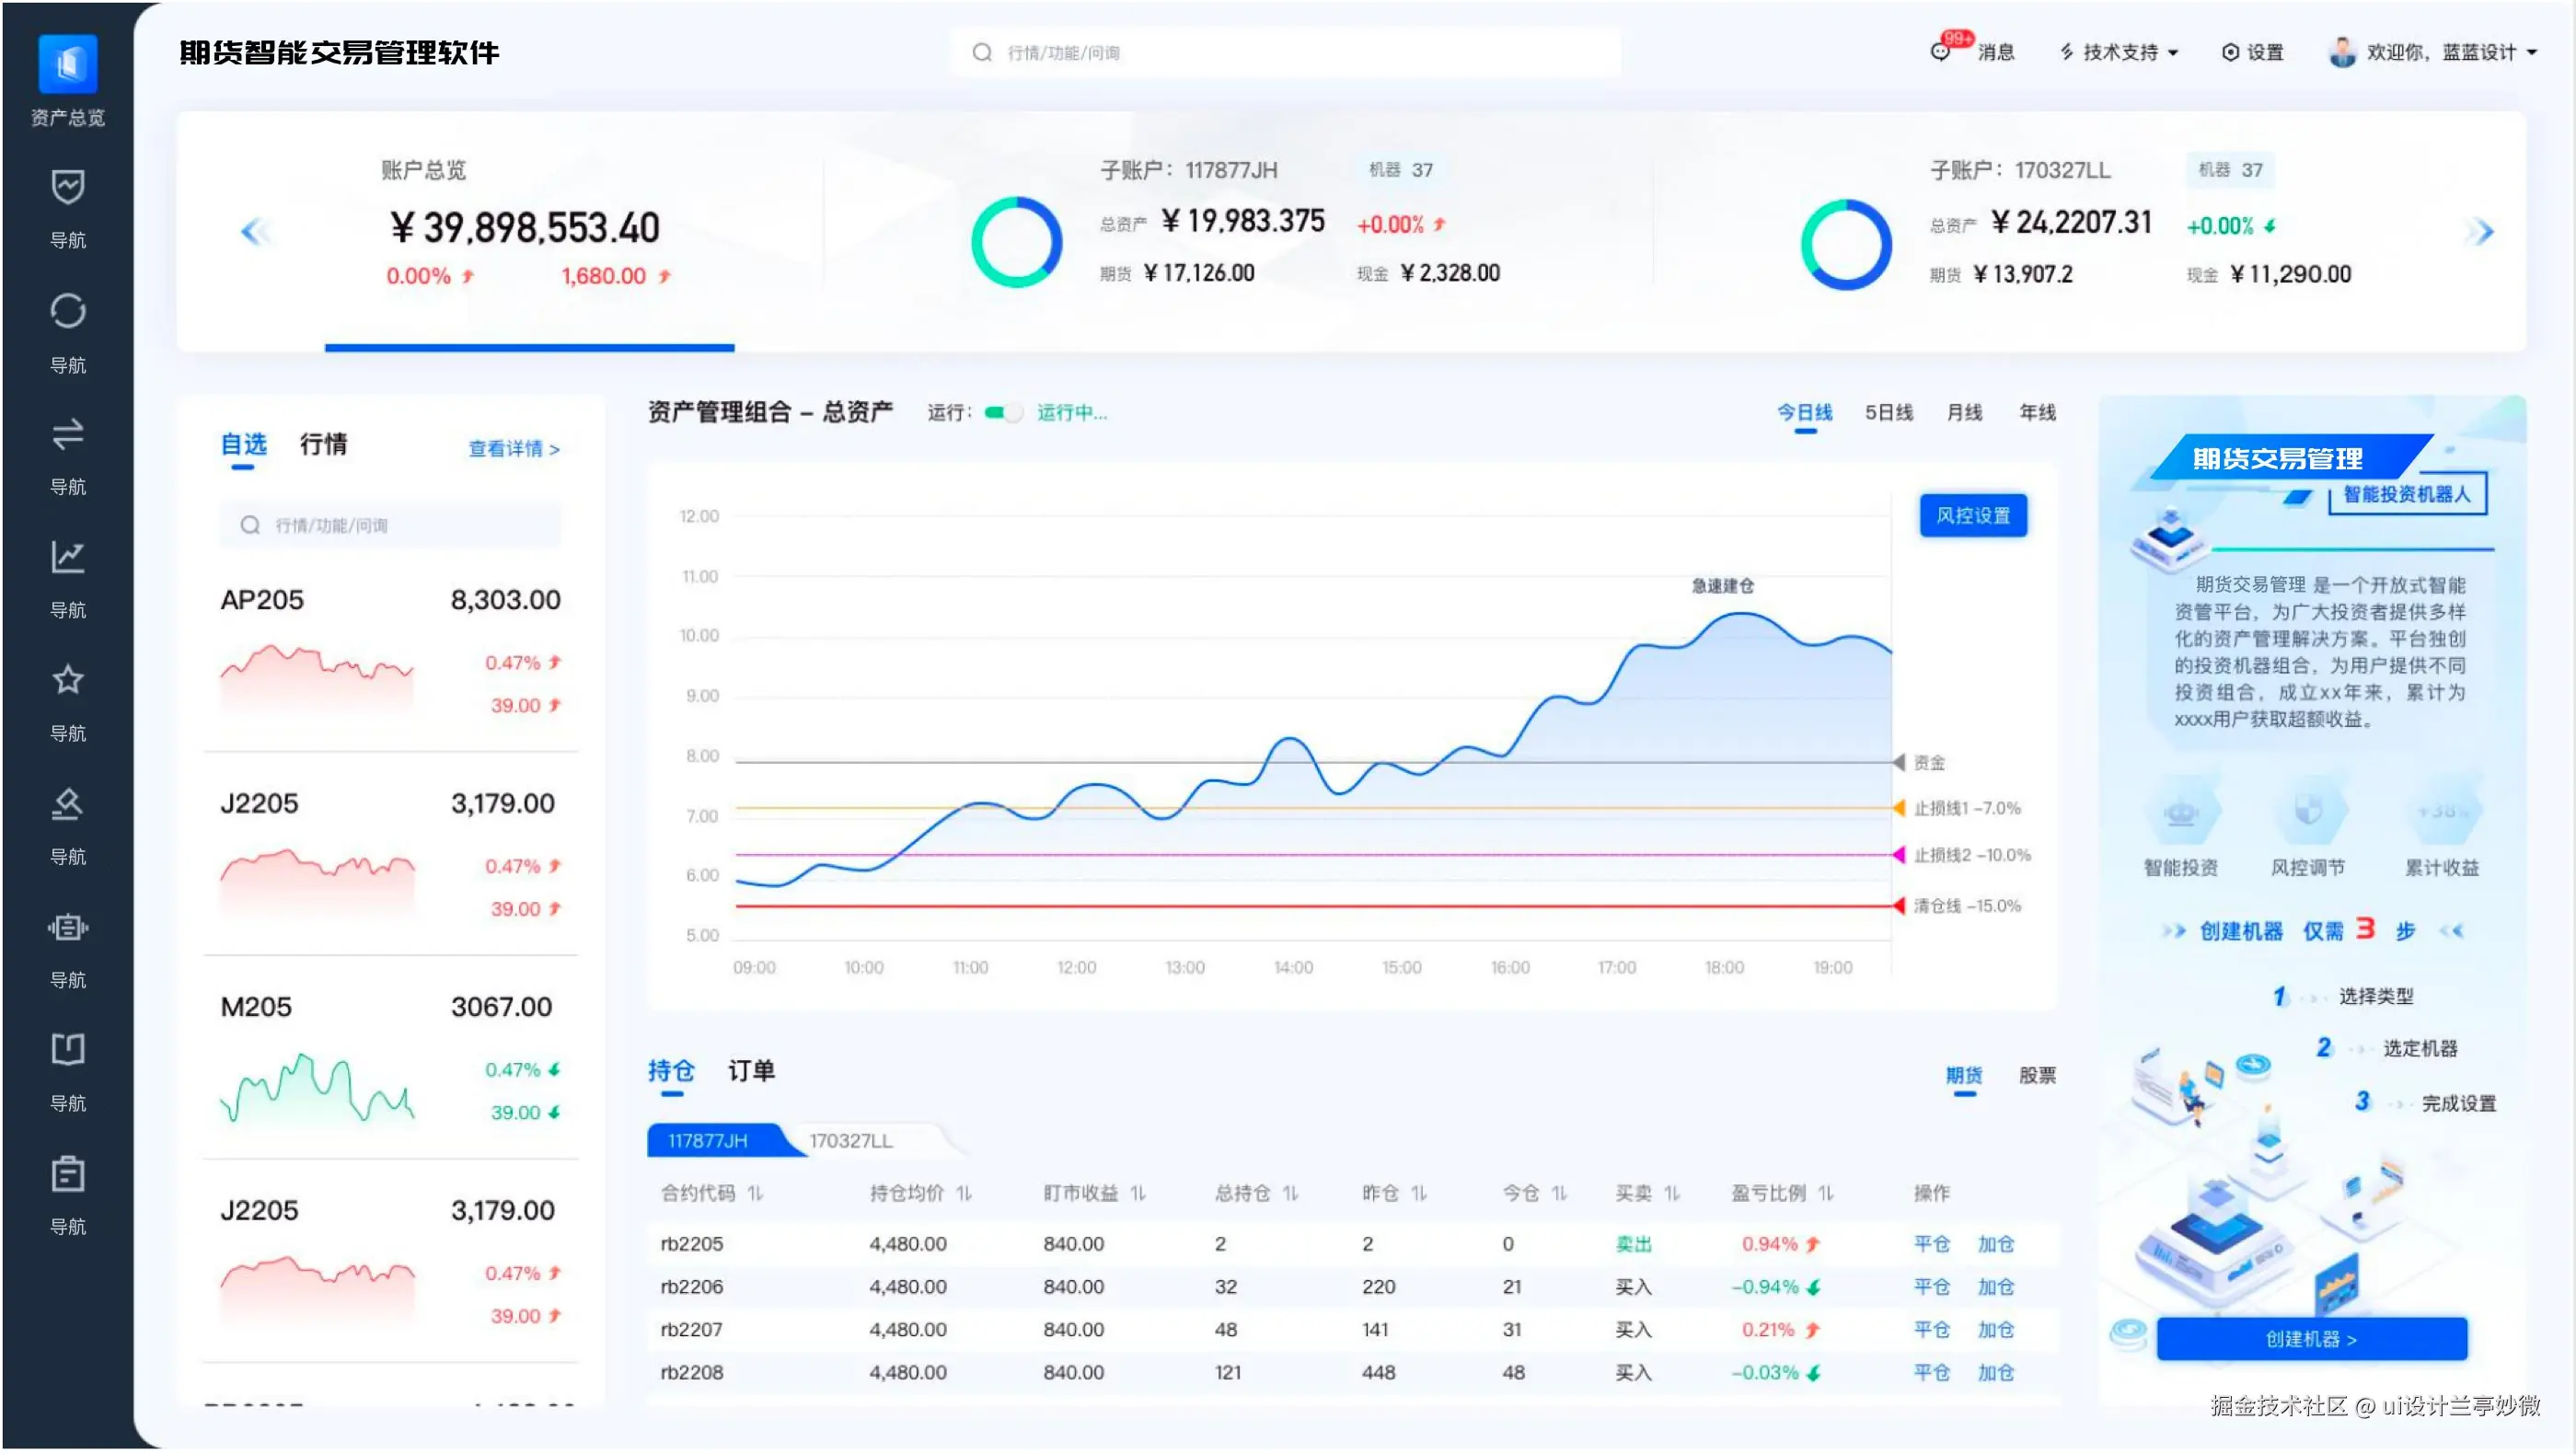This screenshot has width=2576, height=1454.
Task: Click the line chart icon in the sidebar
Action: [67, 557]
